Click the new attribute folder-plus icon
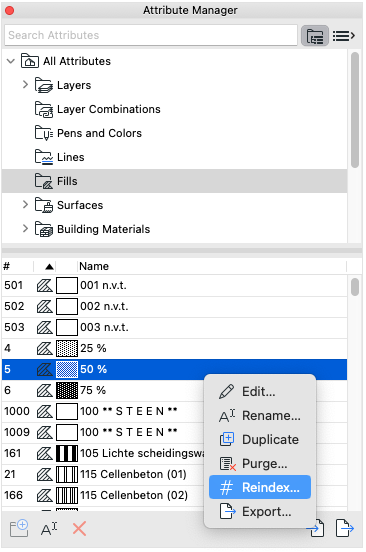This screenshot has height=552, width=366. (x=19, y=528)
